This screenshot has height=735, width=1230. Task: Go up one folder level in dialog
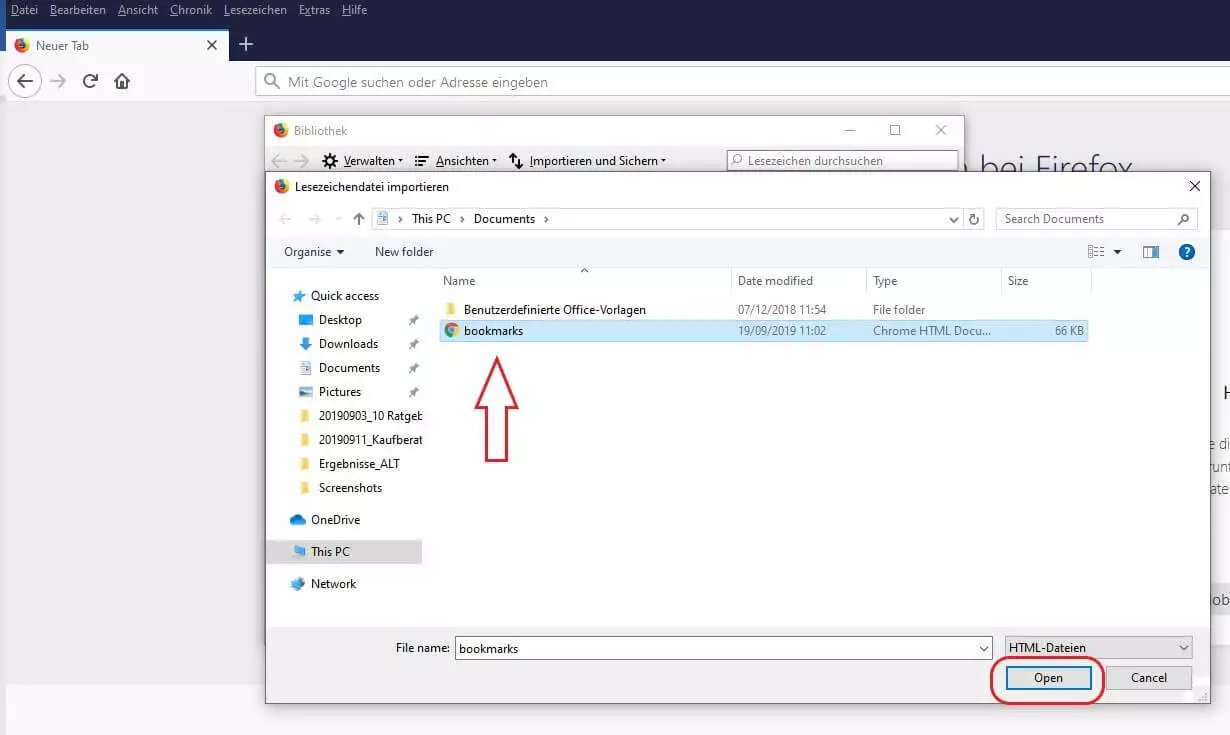pyautogui.click(x=359, y=219)
